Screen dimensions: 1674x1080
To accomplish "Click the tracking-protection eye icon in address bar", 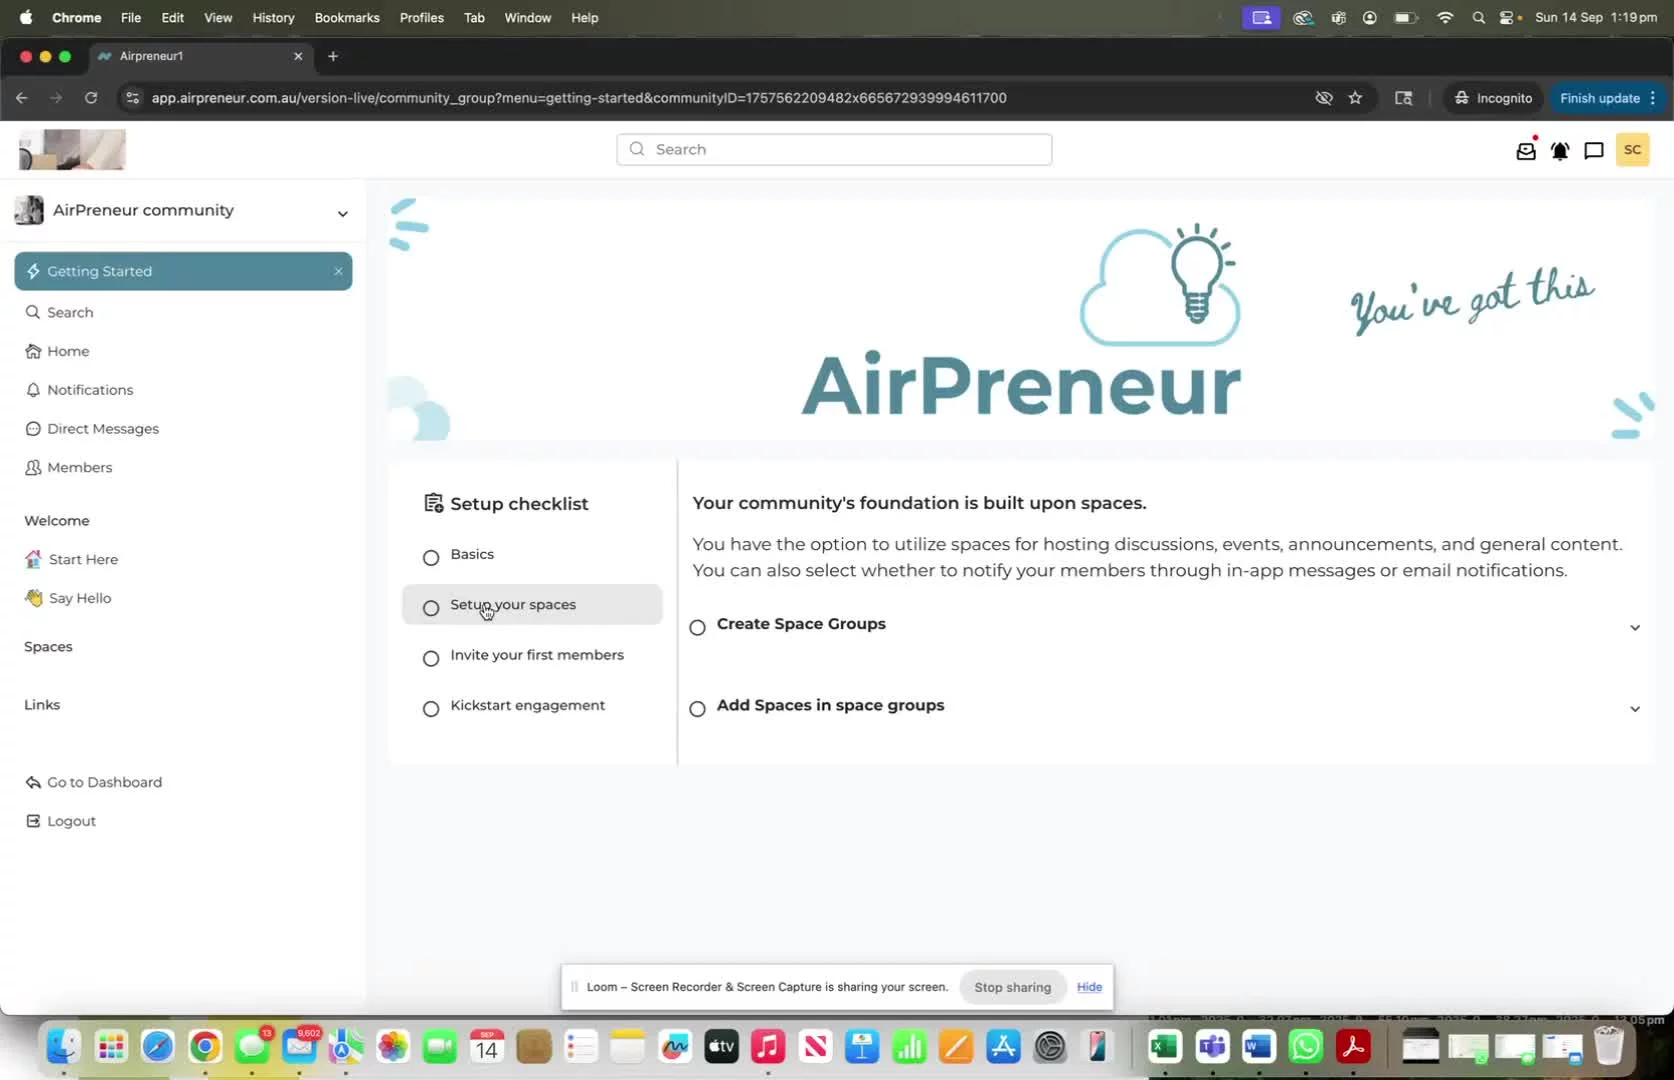I will [x=1324, y=98].
